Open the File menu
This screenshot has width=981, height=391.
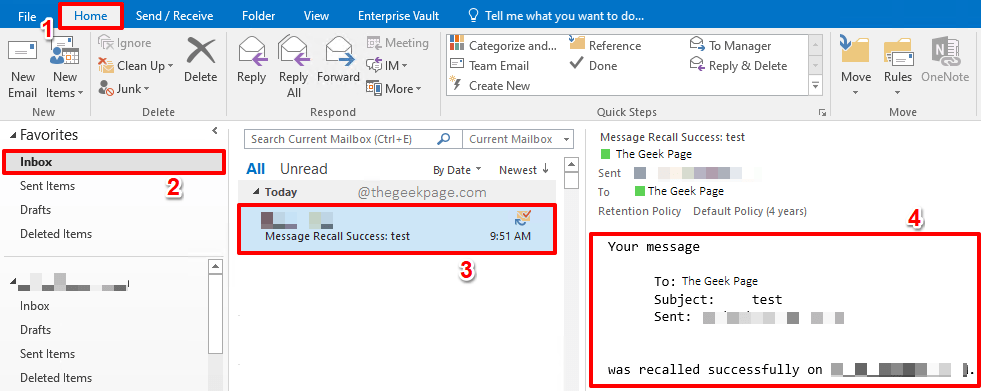point(27,16)
